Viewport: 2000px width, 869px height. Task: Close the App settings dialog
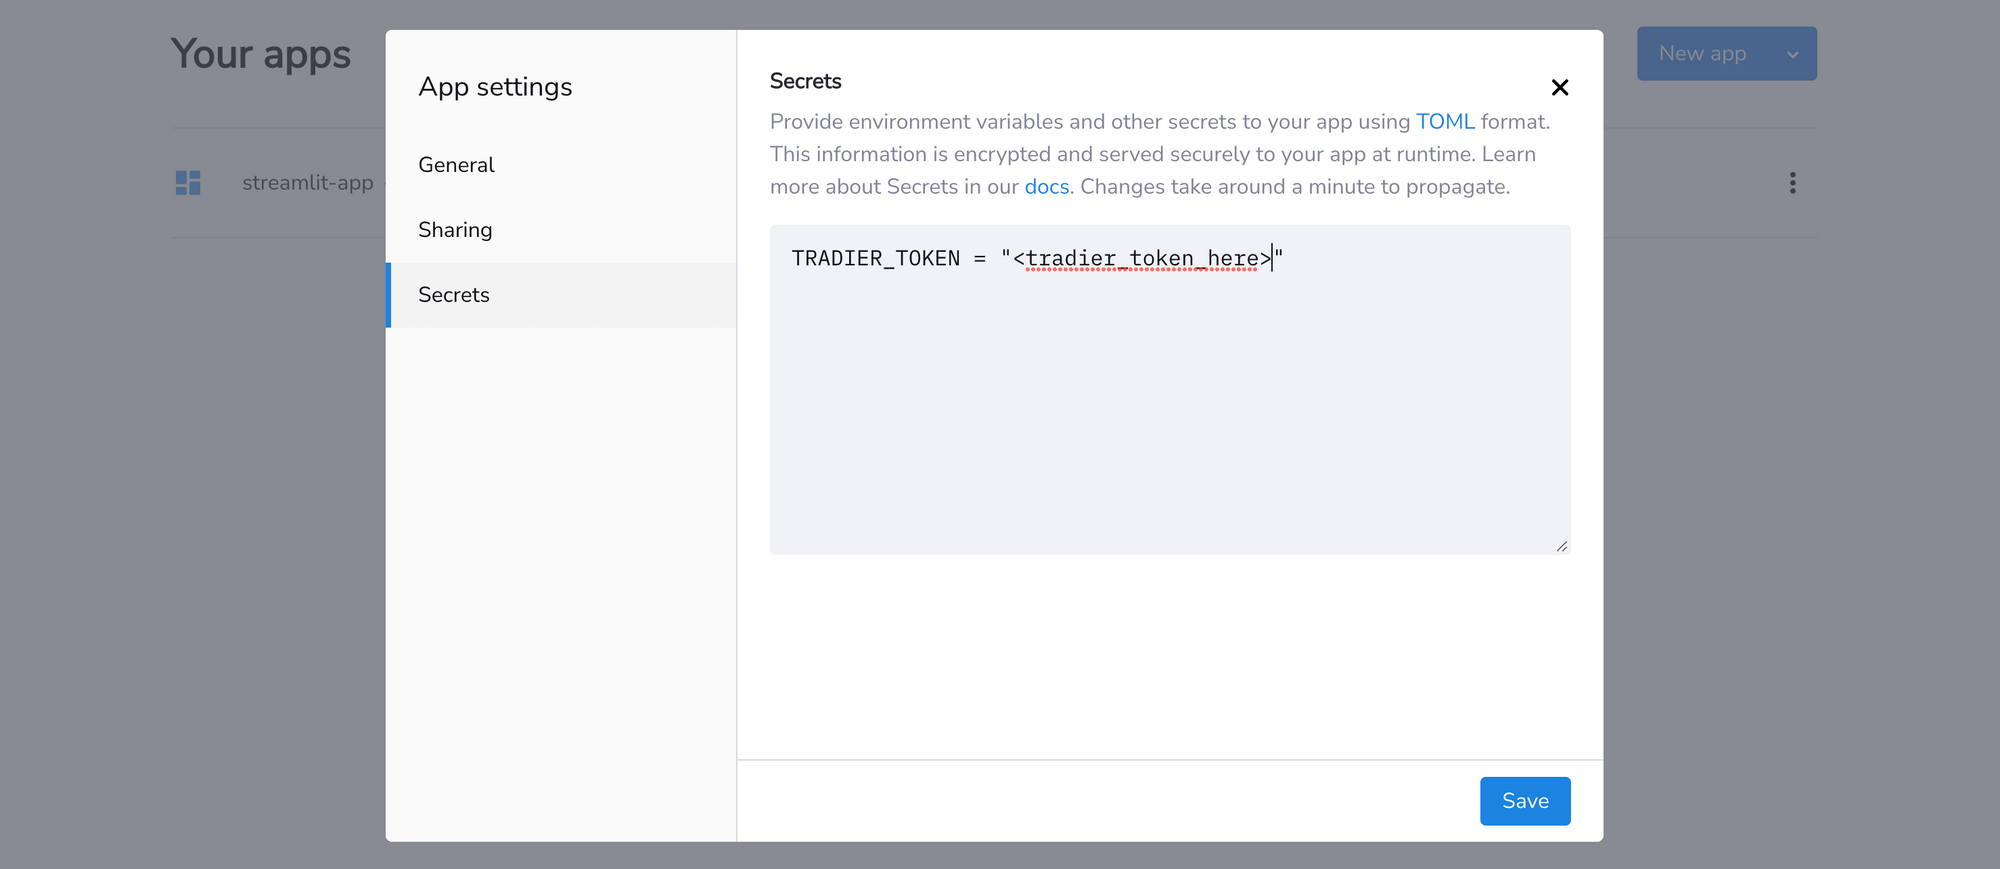point(1559,87)
